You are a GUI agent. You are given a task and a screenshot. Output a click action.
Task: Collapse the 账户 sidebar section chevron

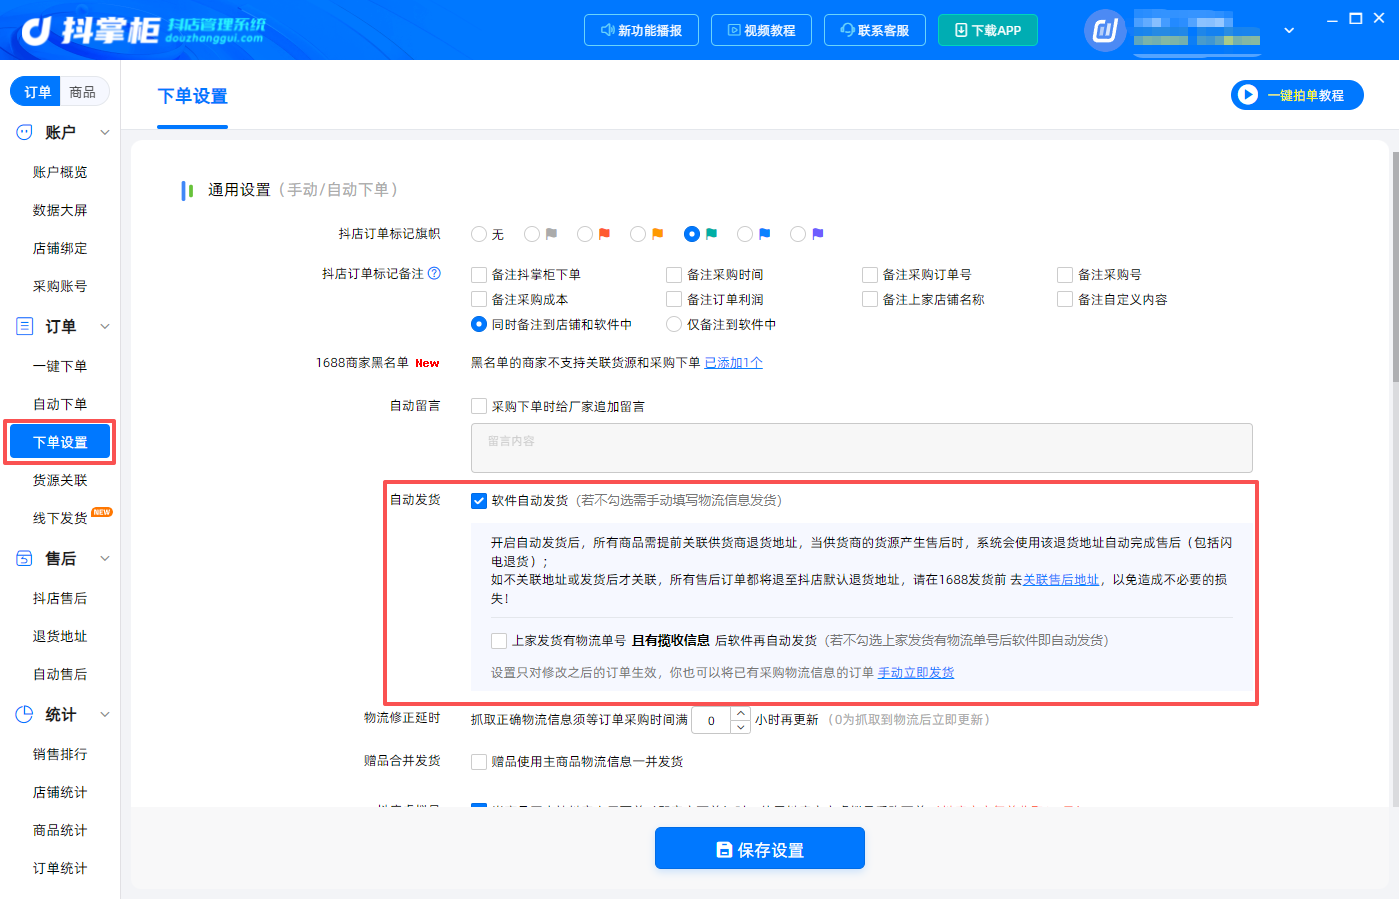105,132
